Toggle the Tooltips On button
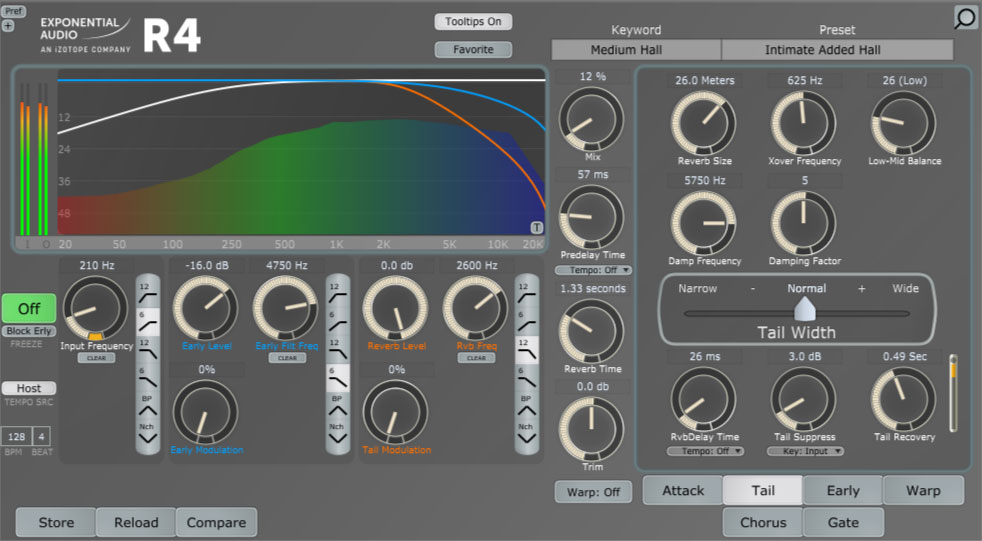 (473, 21)
